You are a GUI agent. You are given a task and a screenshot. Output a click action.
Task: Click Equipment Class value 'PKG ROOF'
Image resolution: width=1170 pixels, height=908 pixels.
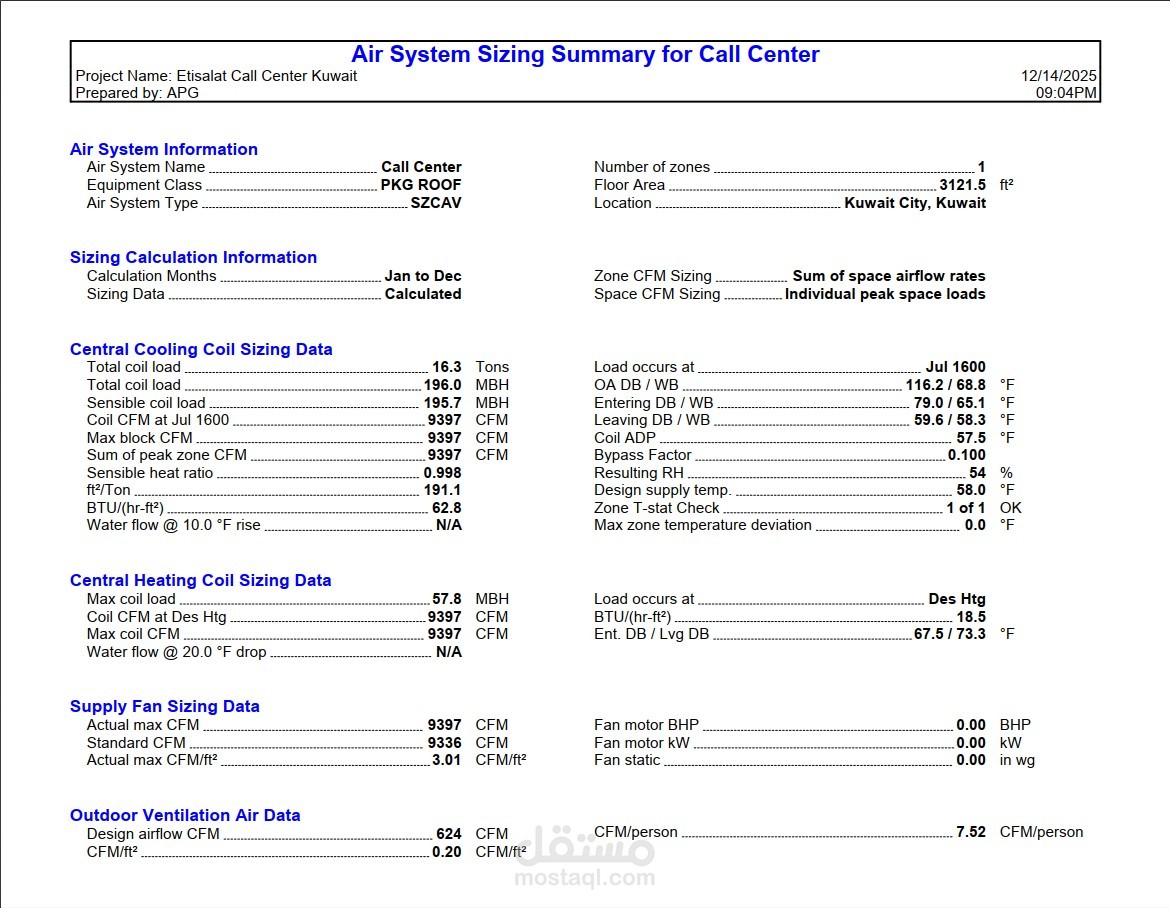pyautogui.click(x=422, y=185)
